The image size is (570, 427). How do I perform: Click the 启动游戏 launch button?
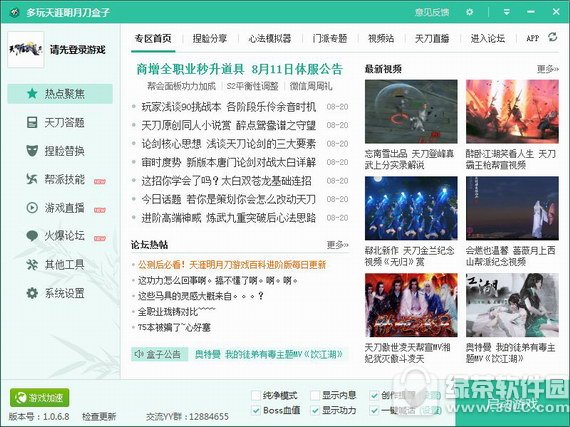[513, 403]
